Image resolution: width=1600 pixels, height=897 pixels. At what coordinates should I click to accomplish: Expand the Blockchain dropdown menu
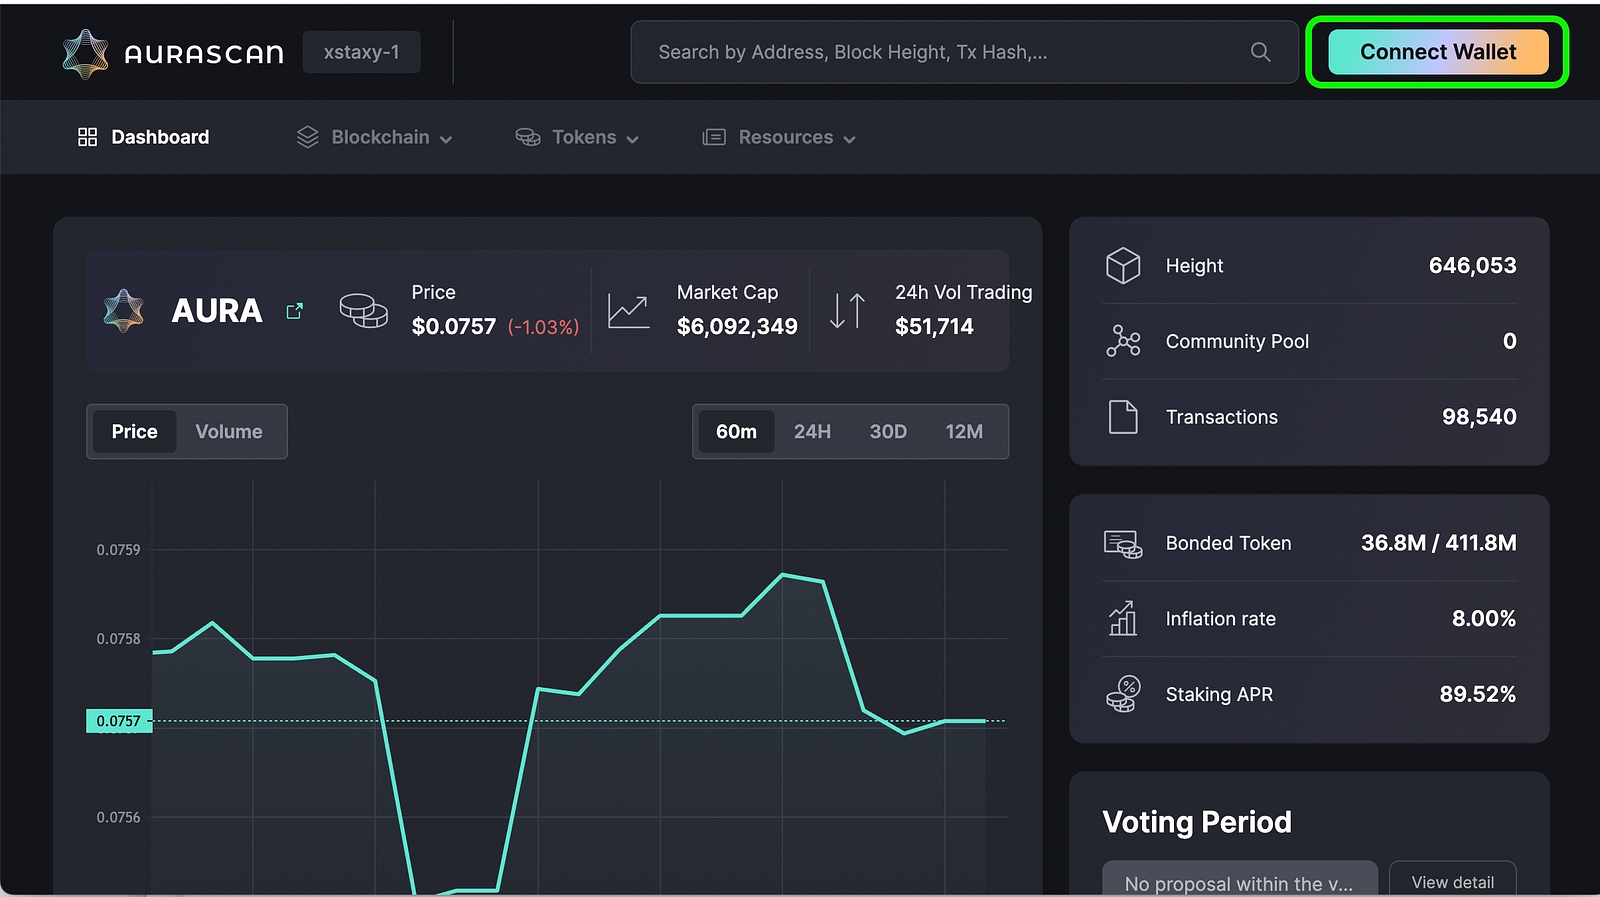tap(375, 138)
